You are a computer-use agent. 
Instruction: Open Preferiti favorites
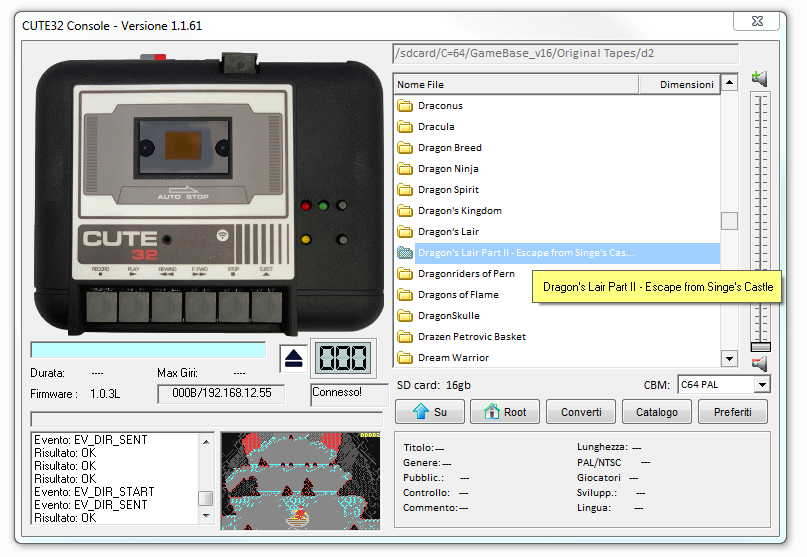pos(733,412)
